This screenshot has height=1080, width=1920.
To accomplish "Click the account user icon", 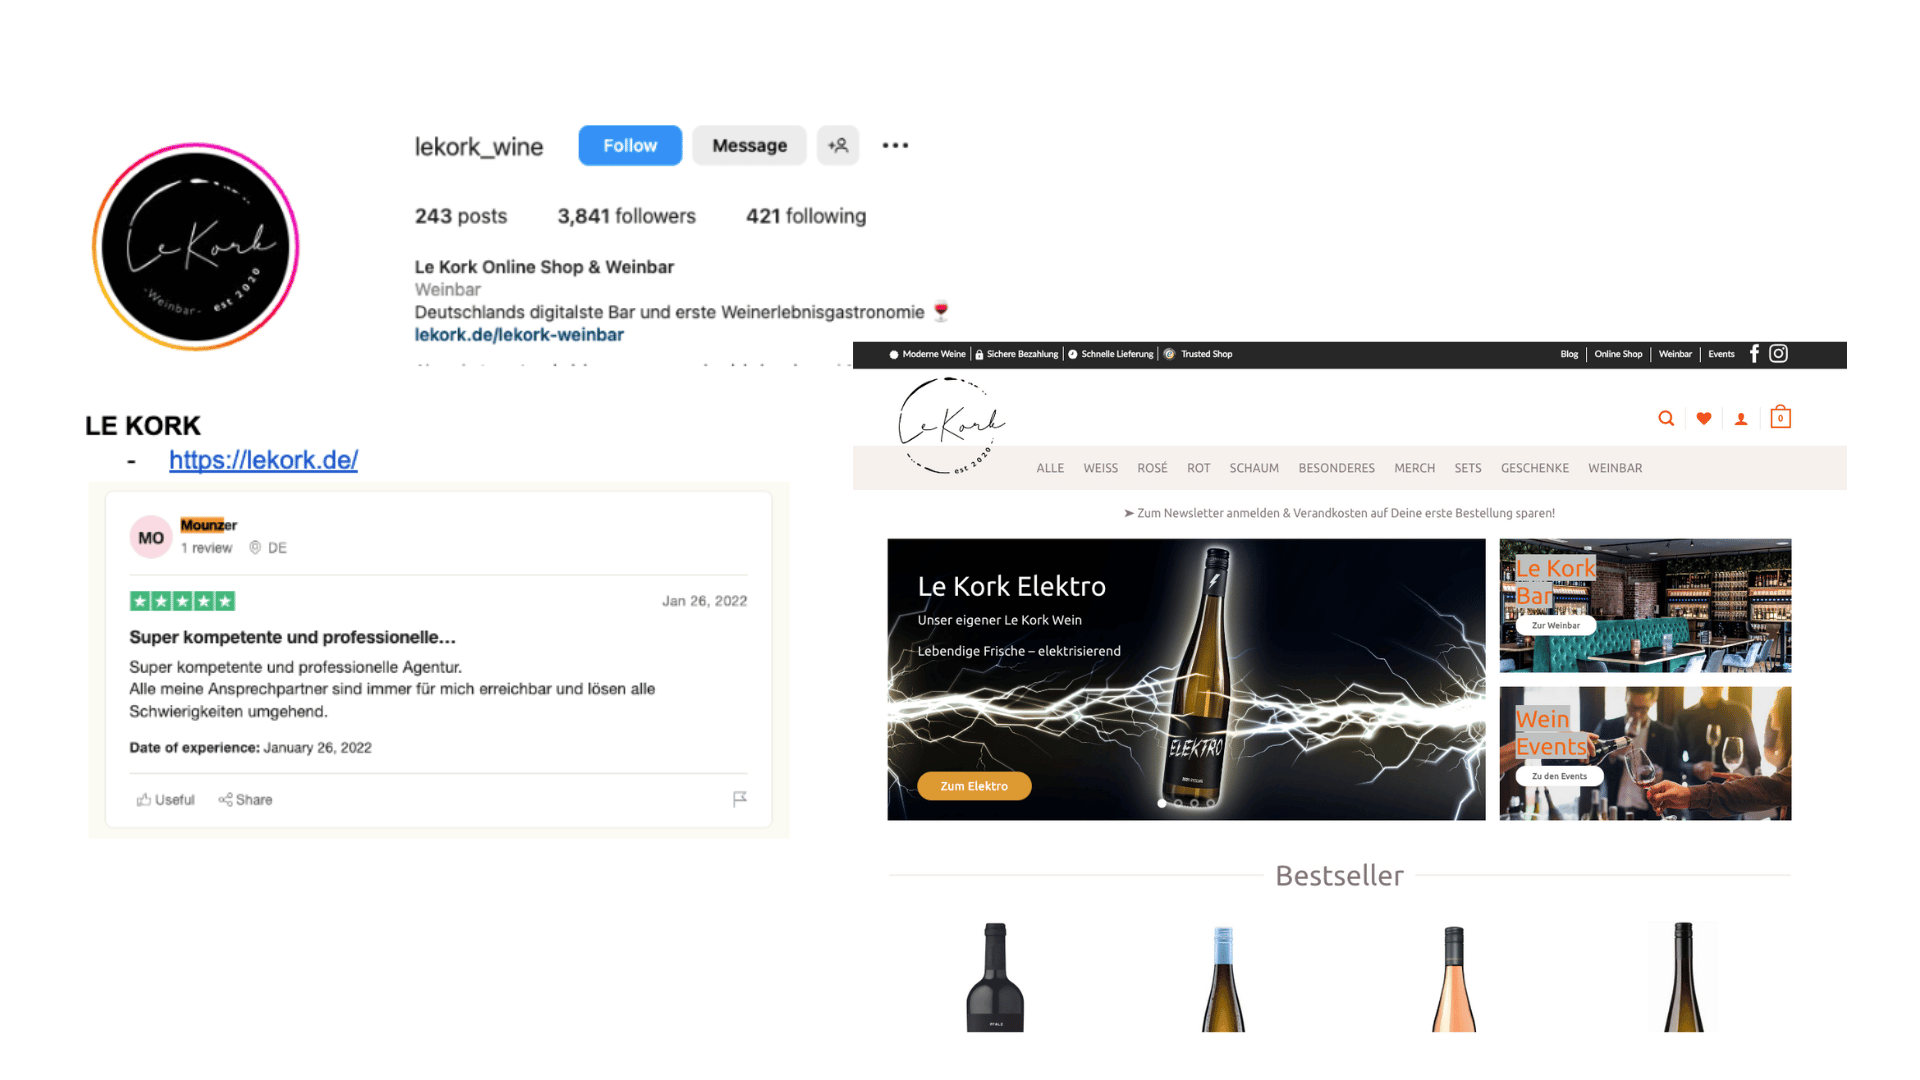I will click(1741, 419).
